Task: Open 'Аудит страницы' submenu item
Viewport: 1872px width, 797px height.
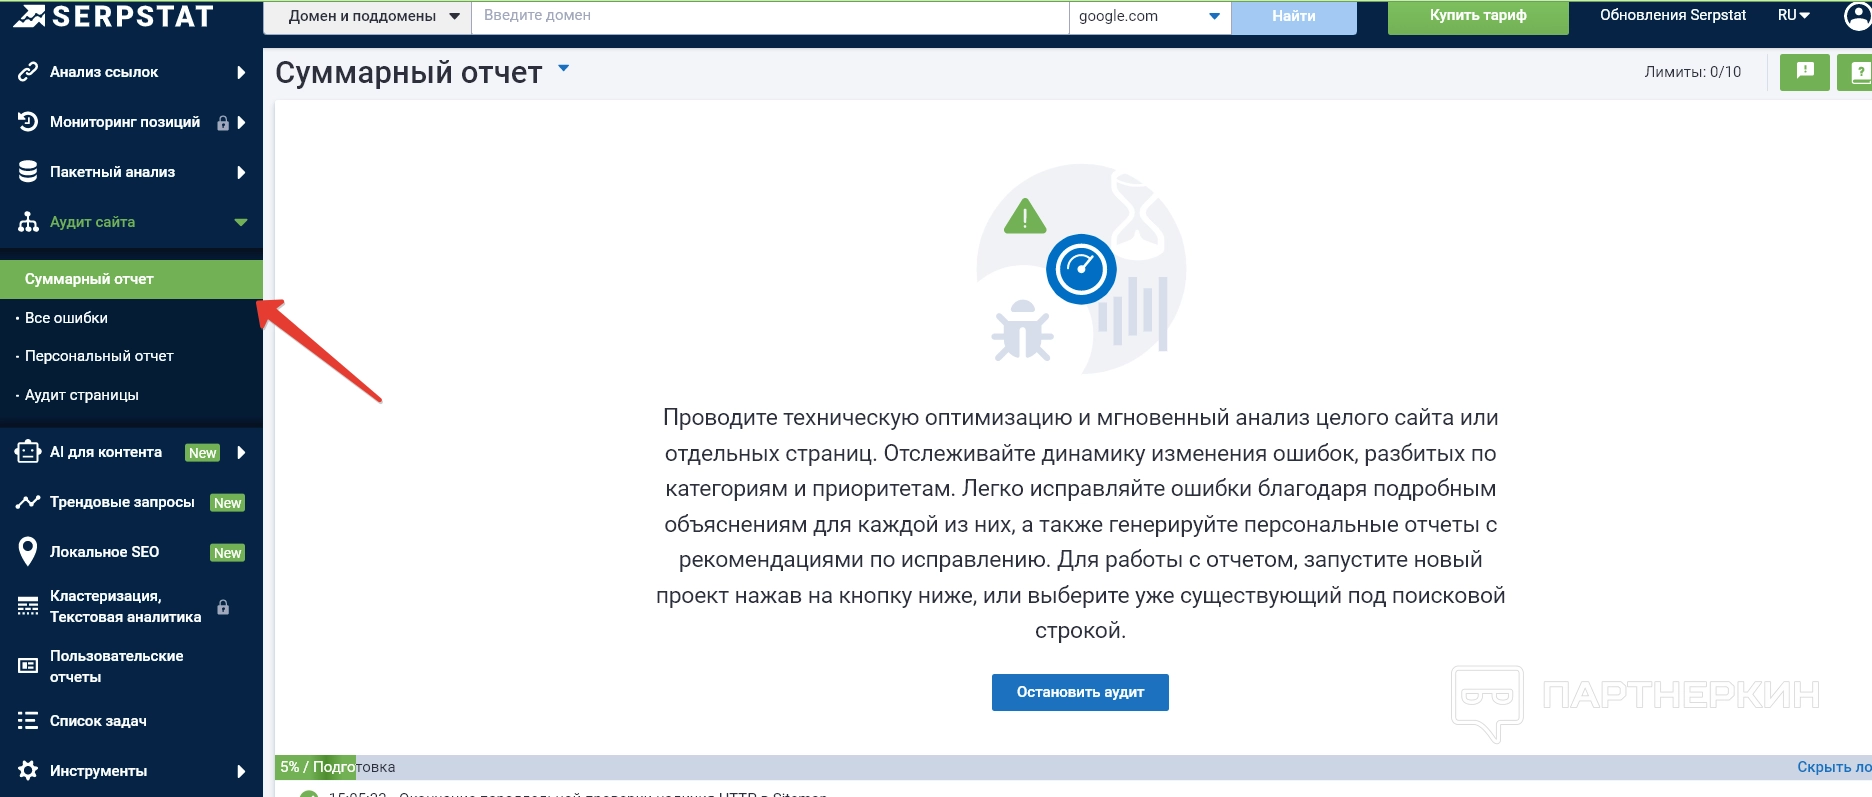Action: click(82, 395)
